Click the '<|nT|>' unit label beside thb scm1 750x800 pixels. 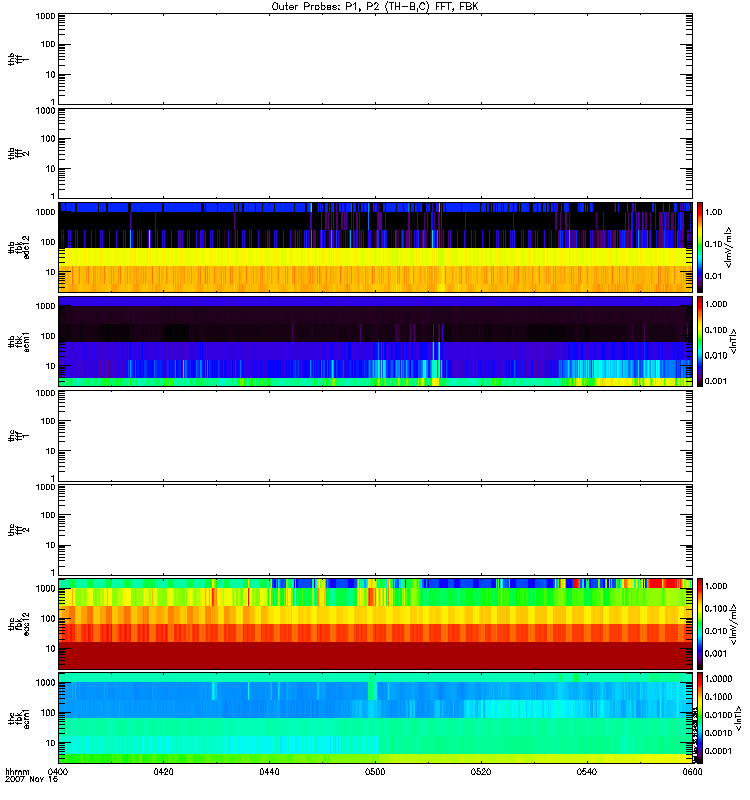(734, 341)
